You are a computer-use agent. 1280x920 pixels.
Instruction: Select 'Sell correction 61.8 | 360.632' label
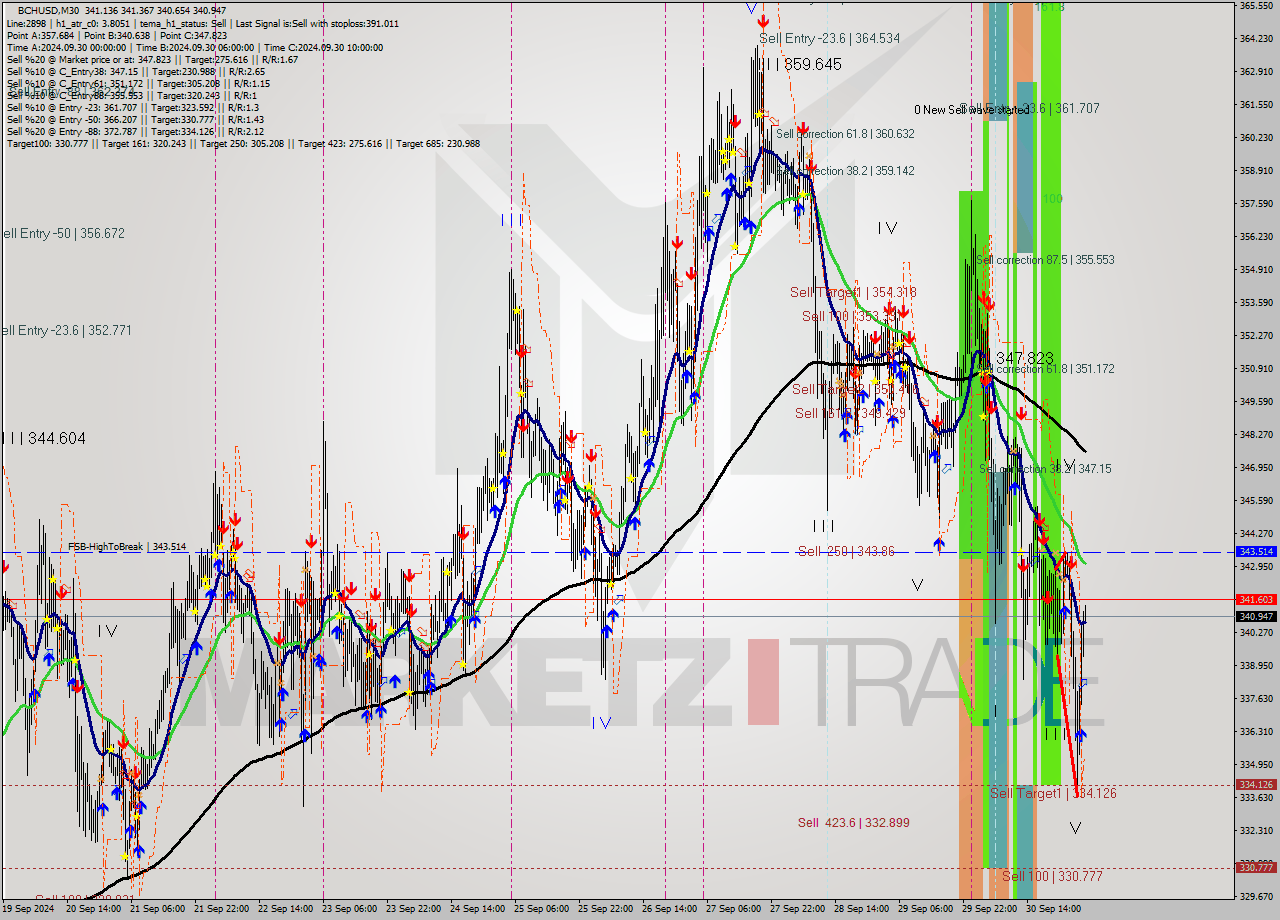click(x=845, y=134)
